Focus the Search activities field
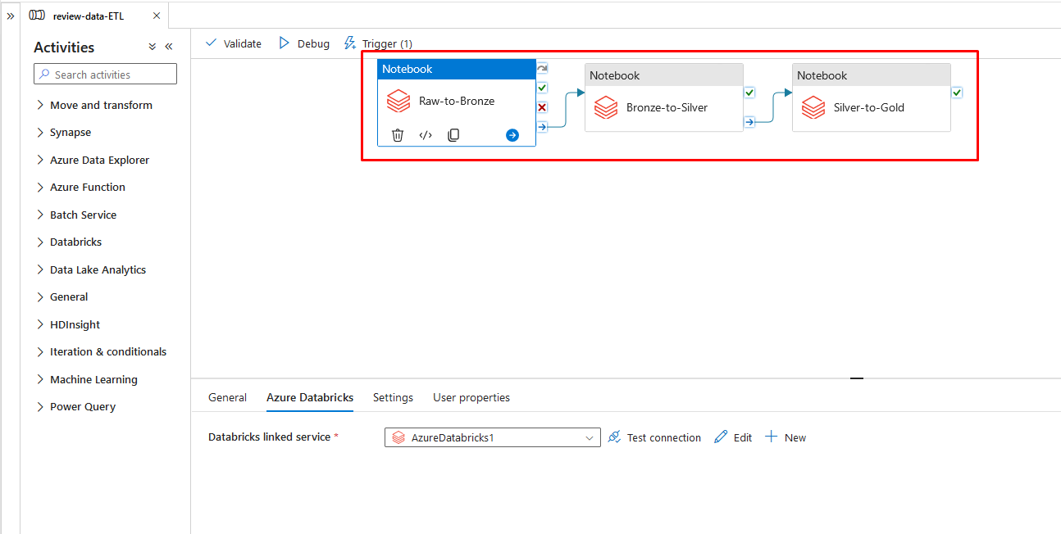The image size is (1061, 534). point(106,74)
